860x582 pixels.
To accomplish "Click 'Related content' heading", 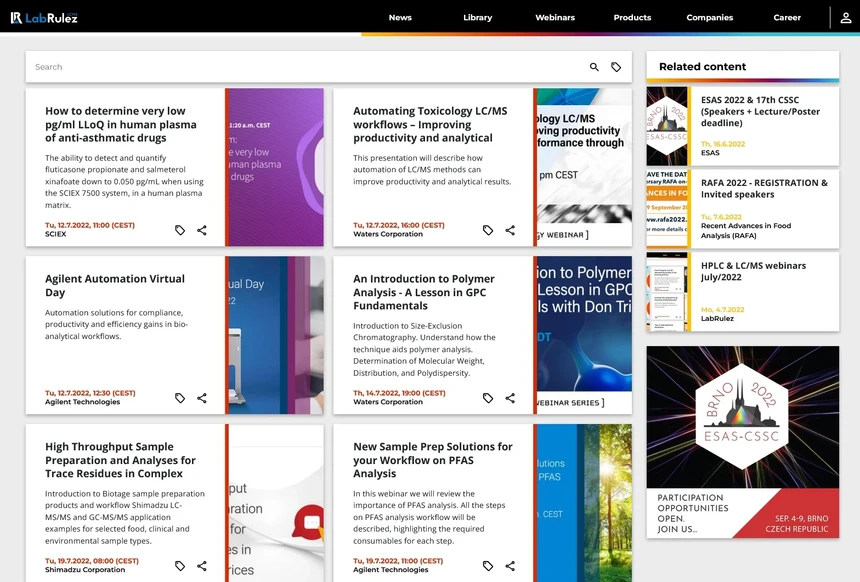I will 703,67.
